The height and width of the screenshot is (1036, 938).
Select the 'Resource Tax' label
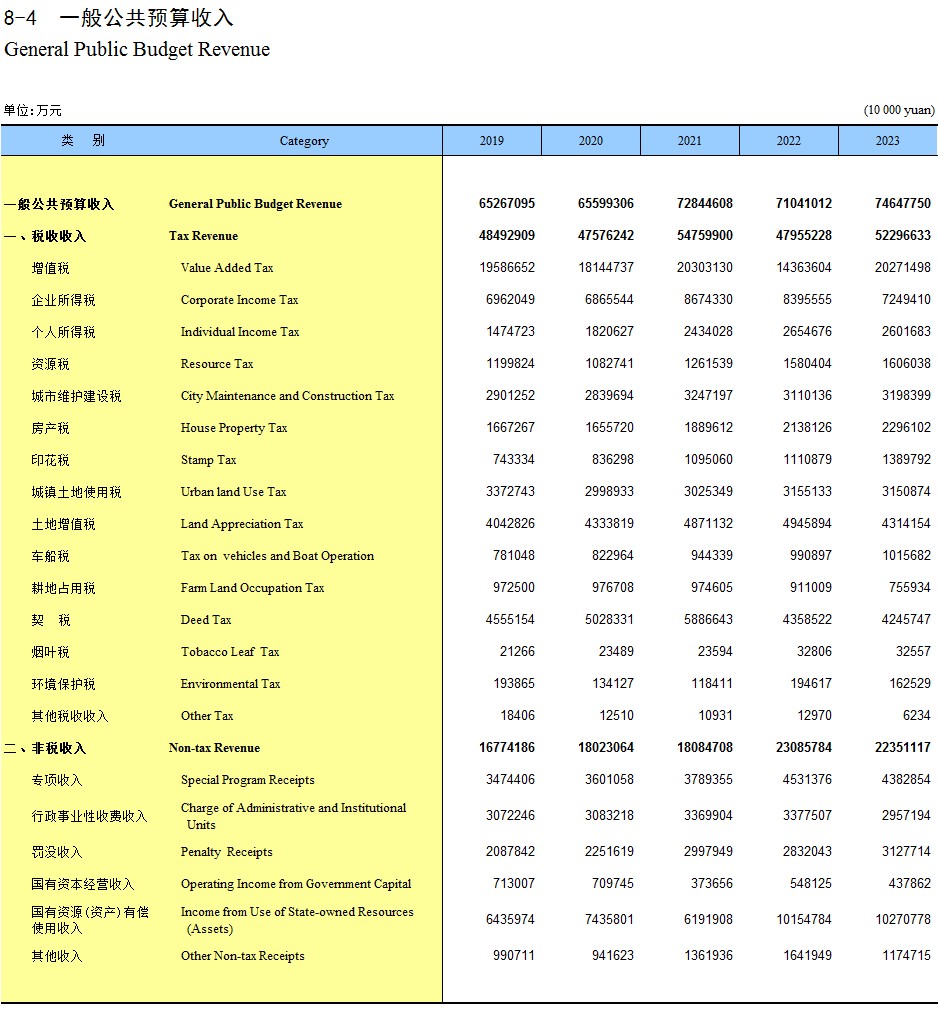tap(217, 364)
